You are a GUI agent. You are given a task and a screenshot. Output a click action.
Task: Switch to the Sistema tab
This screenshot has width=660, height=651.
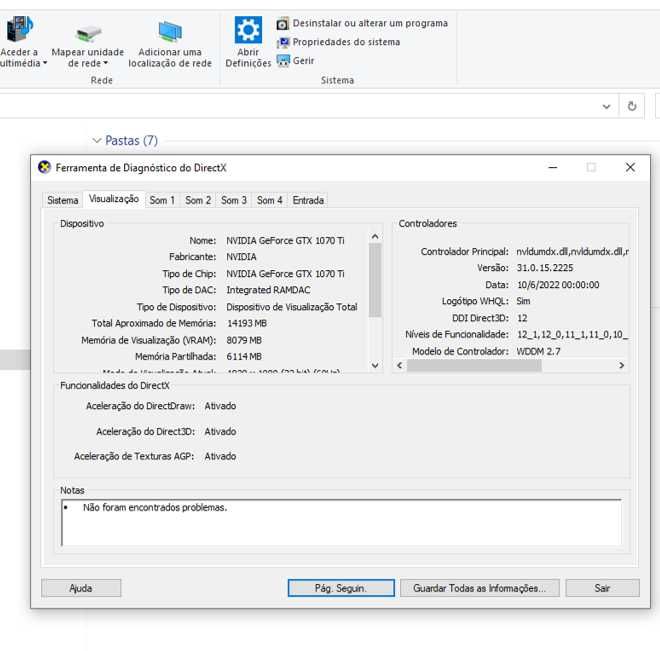pos(63,200)
